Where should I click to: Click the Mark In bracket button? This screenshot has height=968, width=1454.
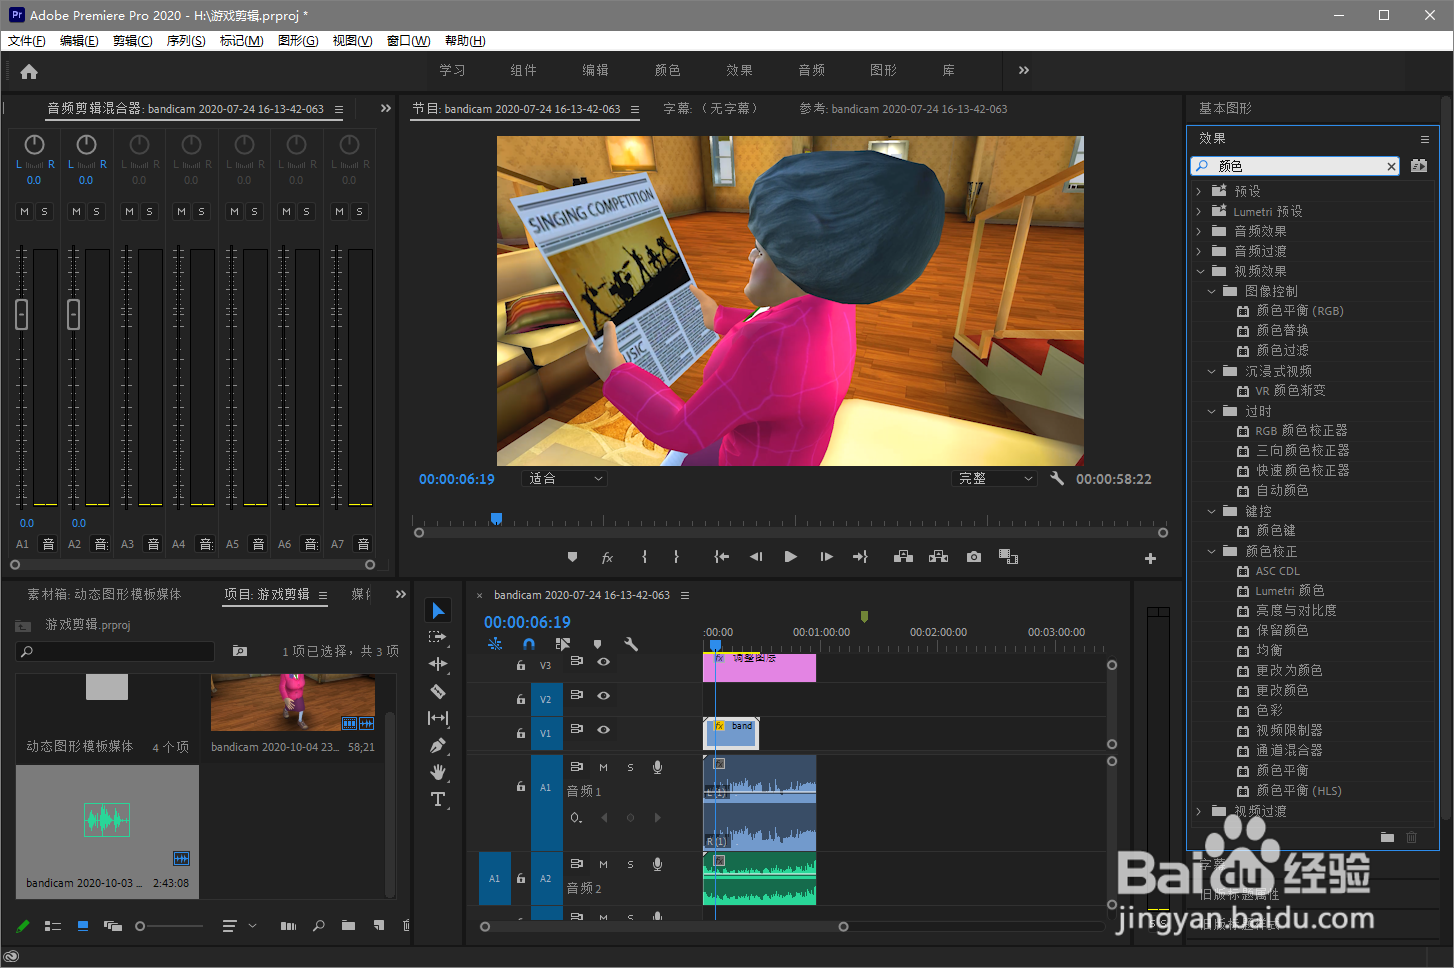tap(644, 557)
